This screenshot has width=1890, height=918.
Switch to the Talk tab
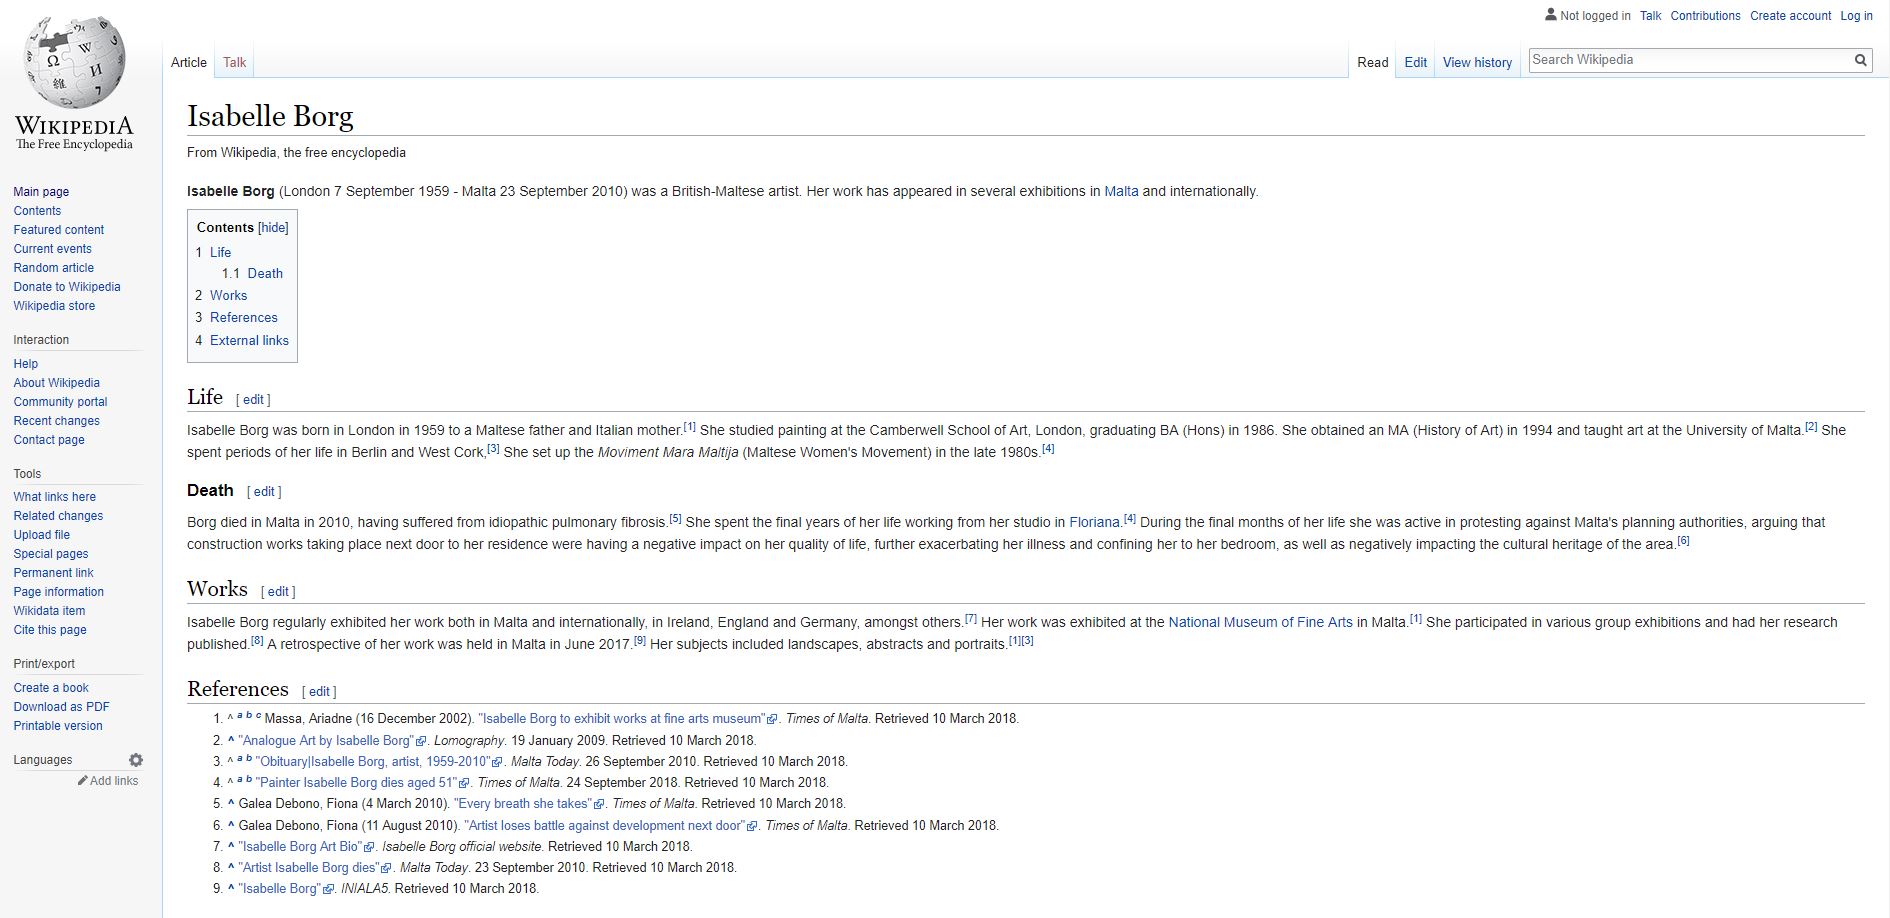(234, 62)
